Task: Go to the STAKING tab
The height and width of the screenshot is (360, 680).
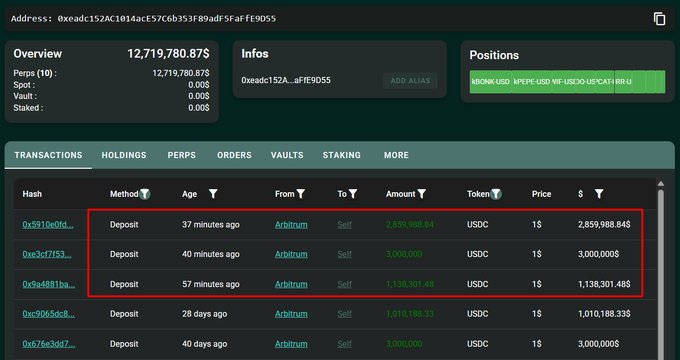Action: pos(342,155)
